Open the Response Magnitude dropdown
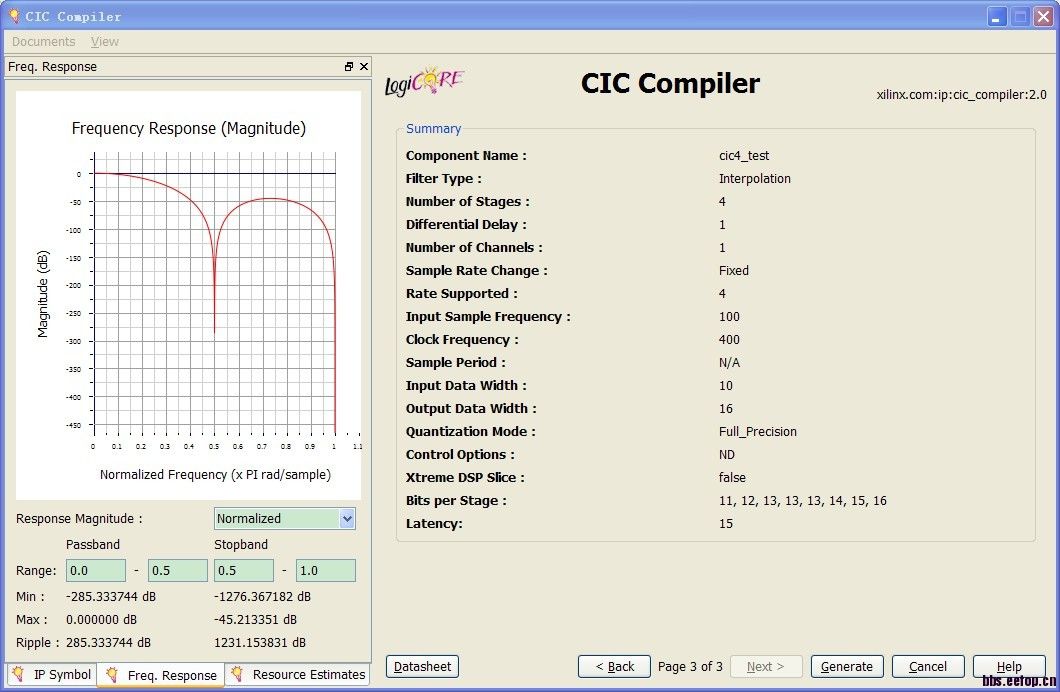 (347, 518)
